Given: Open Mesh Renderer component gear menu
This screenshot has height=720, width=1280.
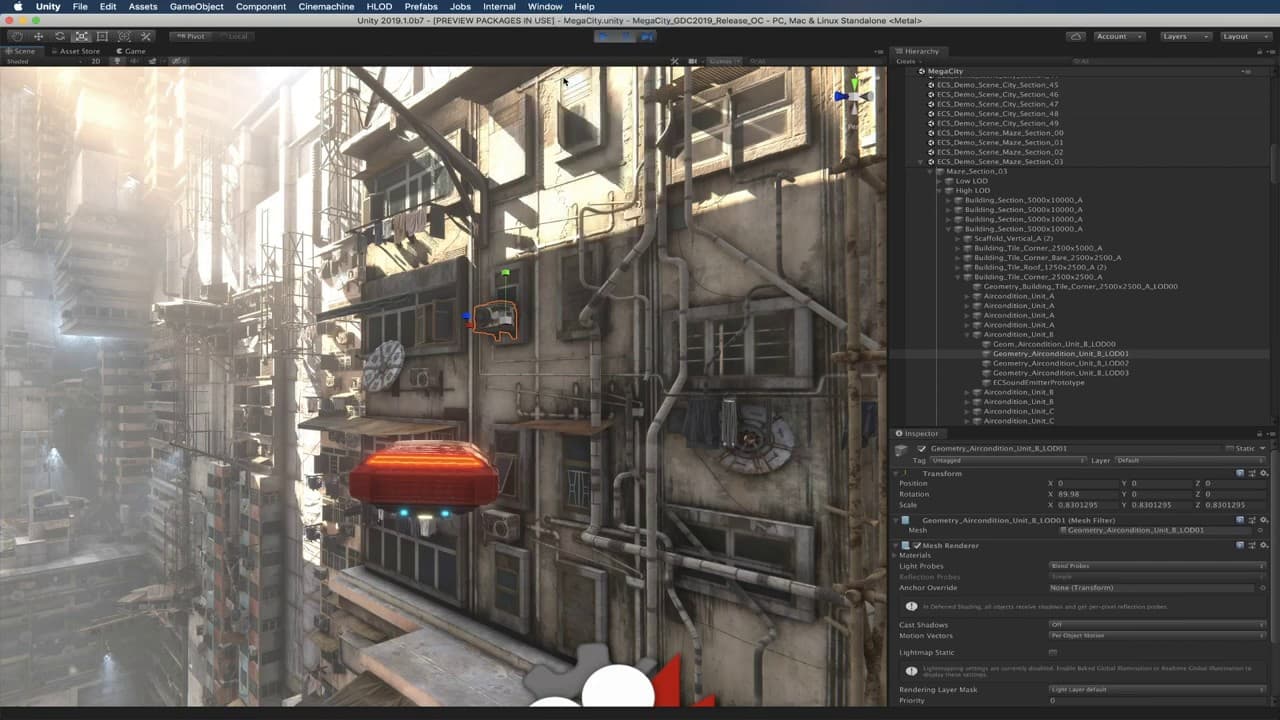Looking at the screenshot, I should pyautogui.click(x=1264, y=545).
